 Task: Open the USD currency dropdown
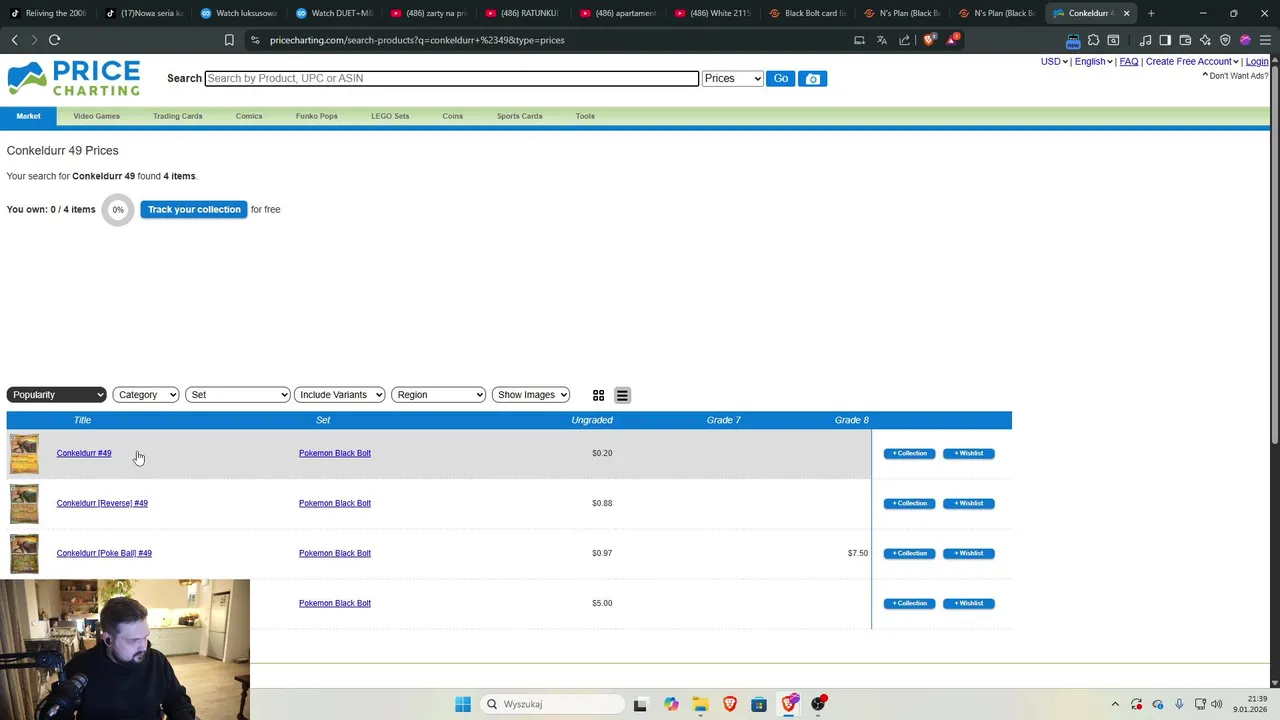(x=1054, y=61)
